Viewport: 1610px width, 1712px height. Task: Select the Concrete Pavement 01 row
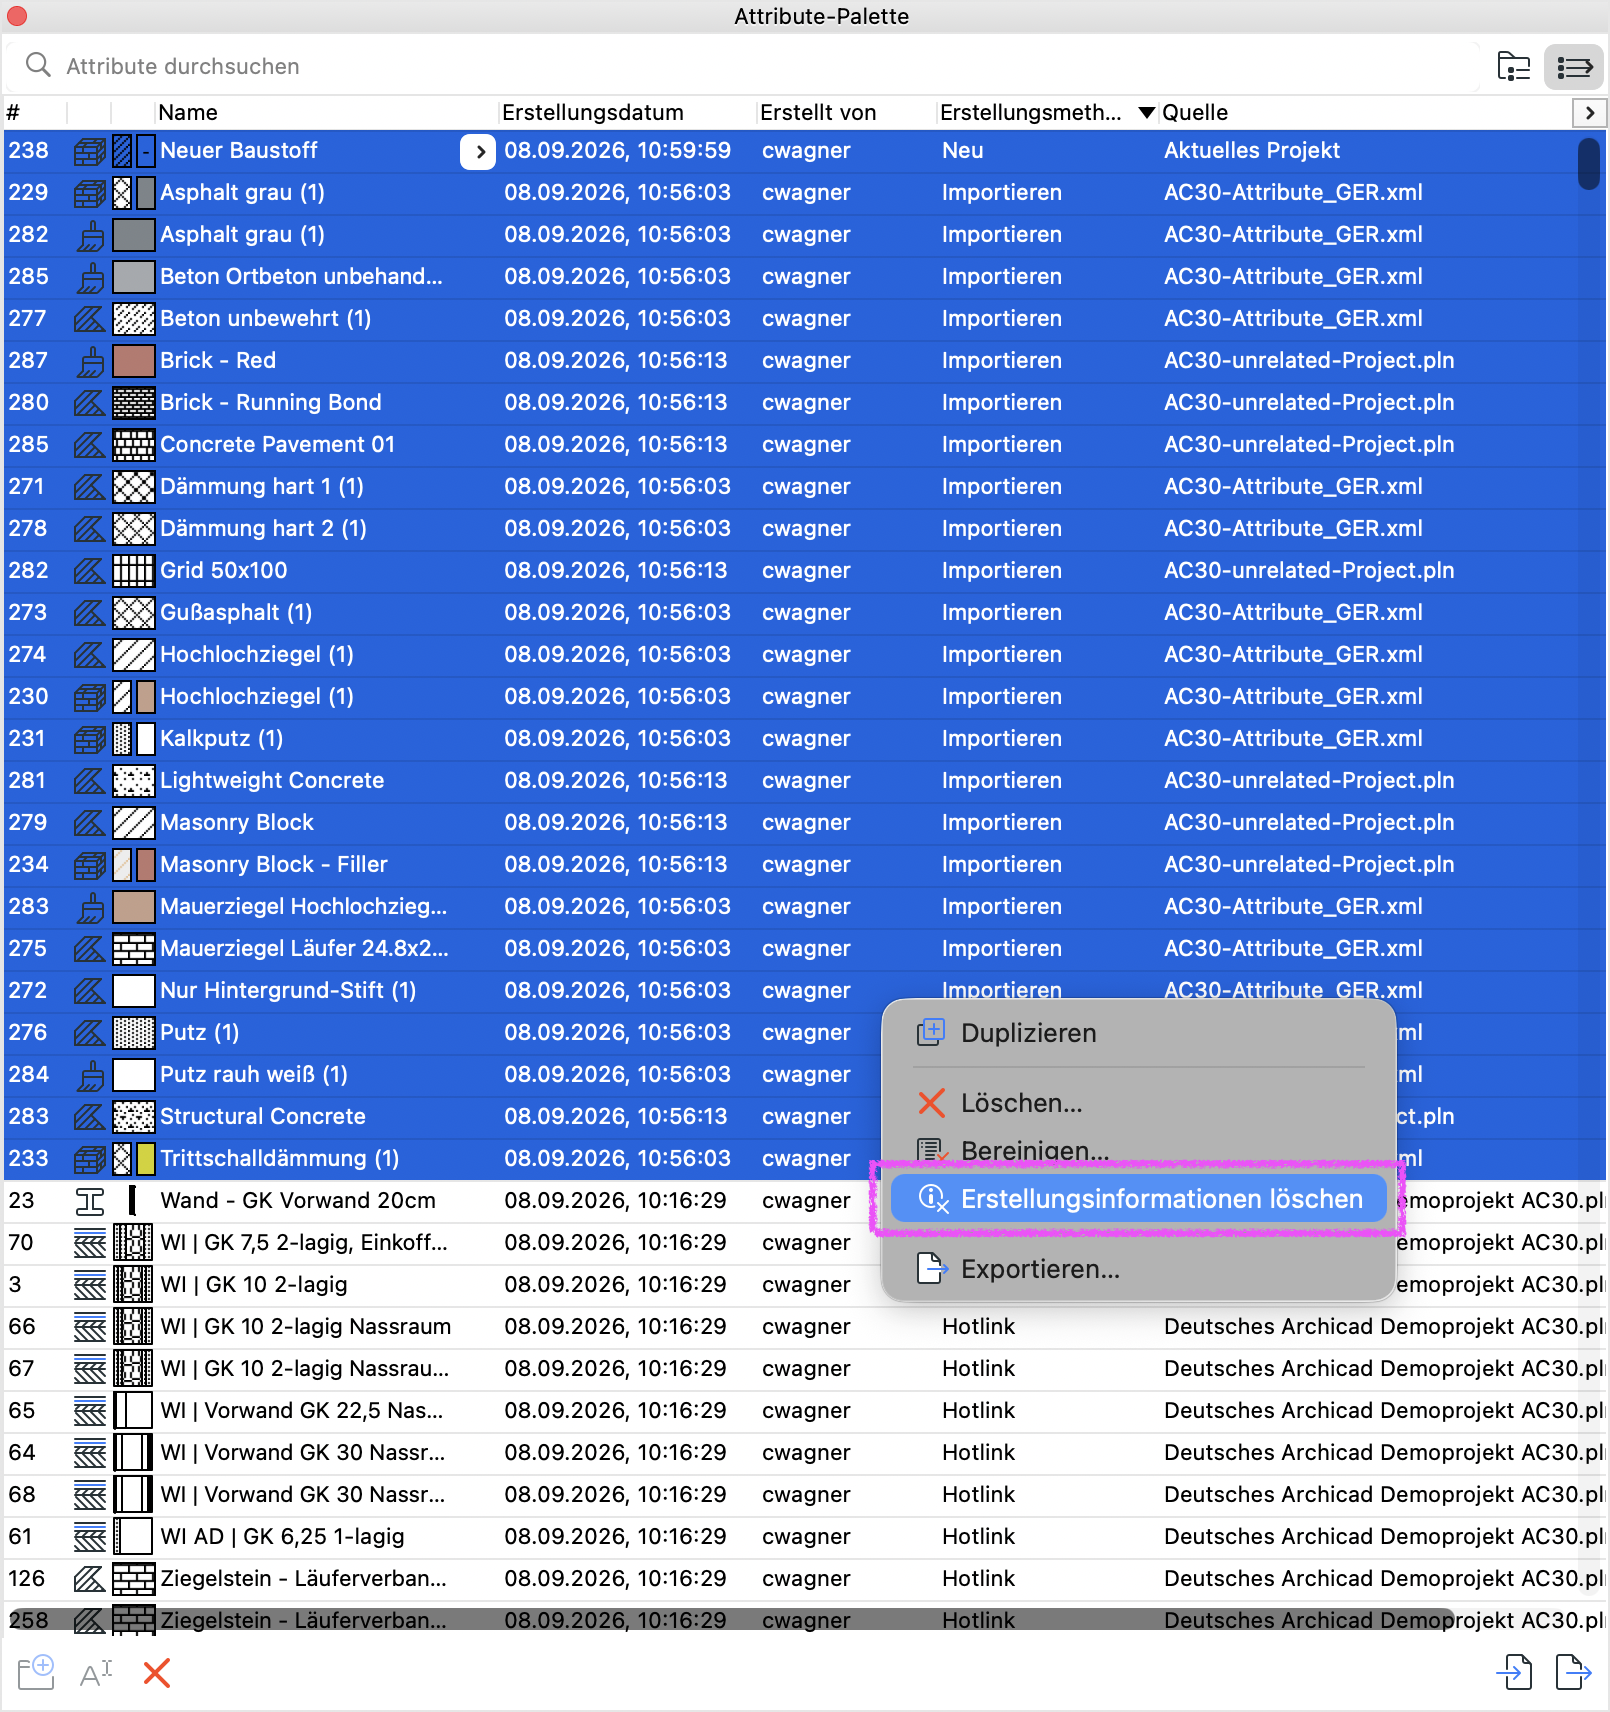[x=805, y=445]
